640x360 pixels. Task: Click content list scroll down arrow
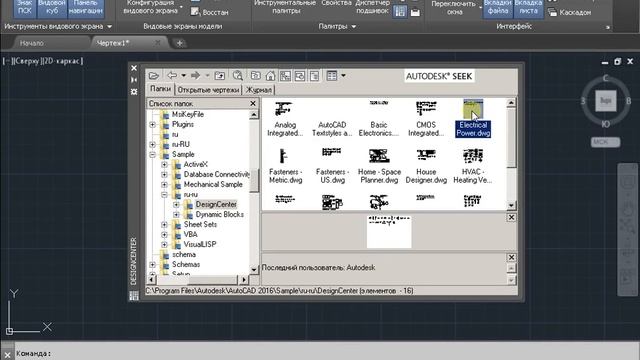pos(511,205)
